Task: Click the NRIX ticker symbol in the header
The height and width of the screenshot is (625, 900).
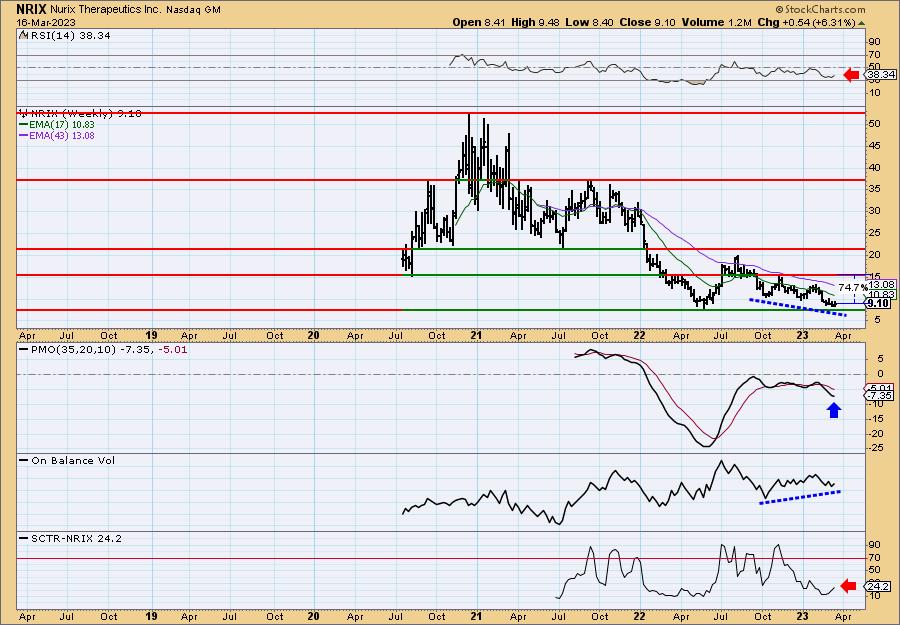Action: coord(32,9)
